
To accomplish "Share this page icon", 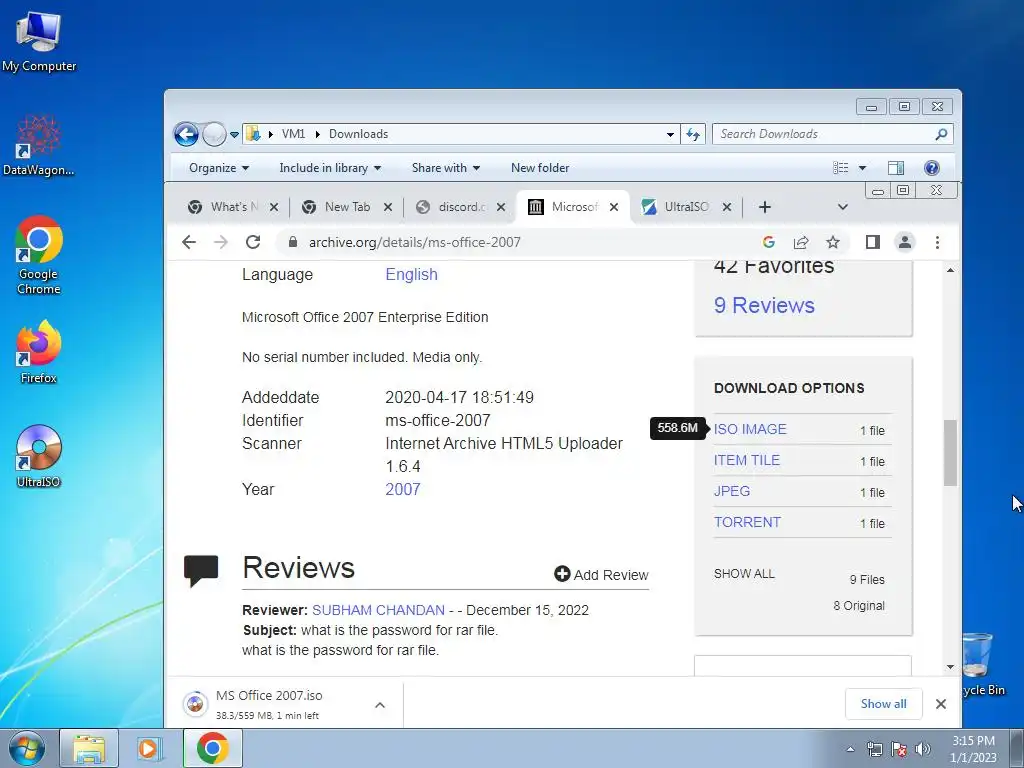I will (x=801, y=242).
